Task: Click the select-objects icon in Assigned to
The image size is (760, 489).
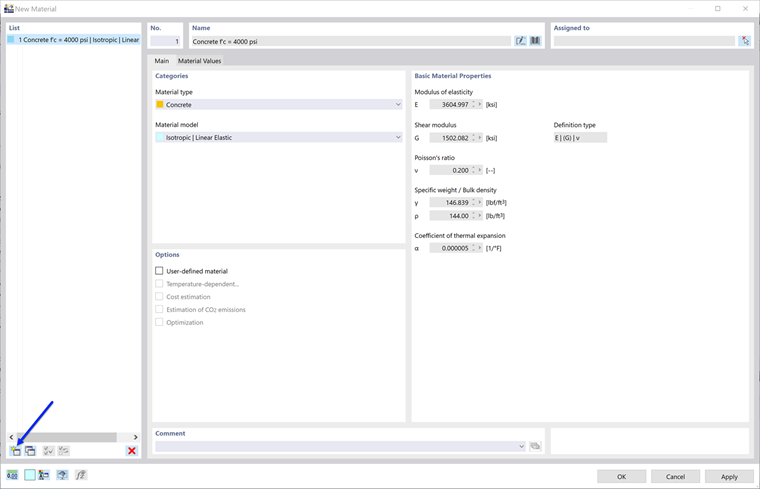Action: click(x=745, y=41)
